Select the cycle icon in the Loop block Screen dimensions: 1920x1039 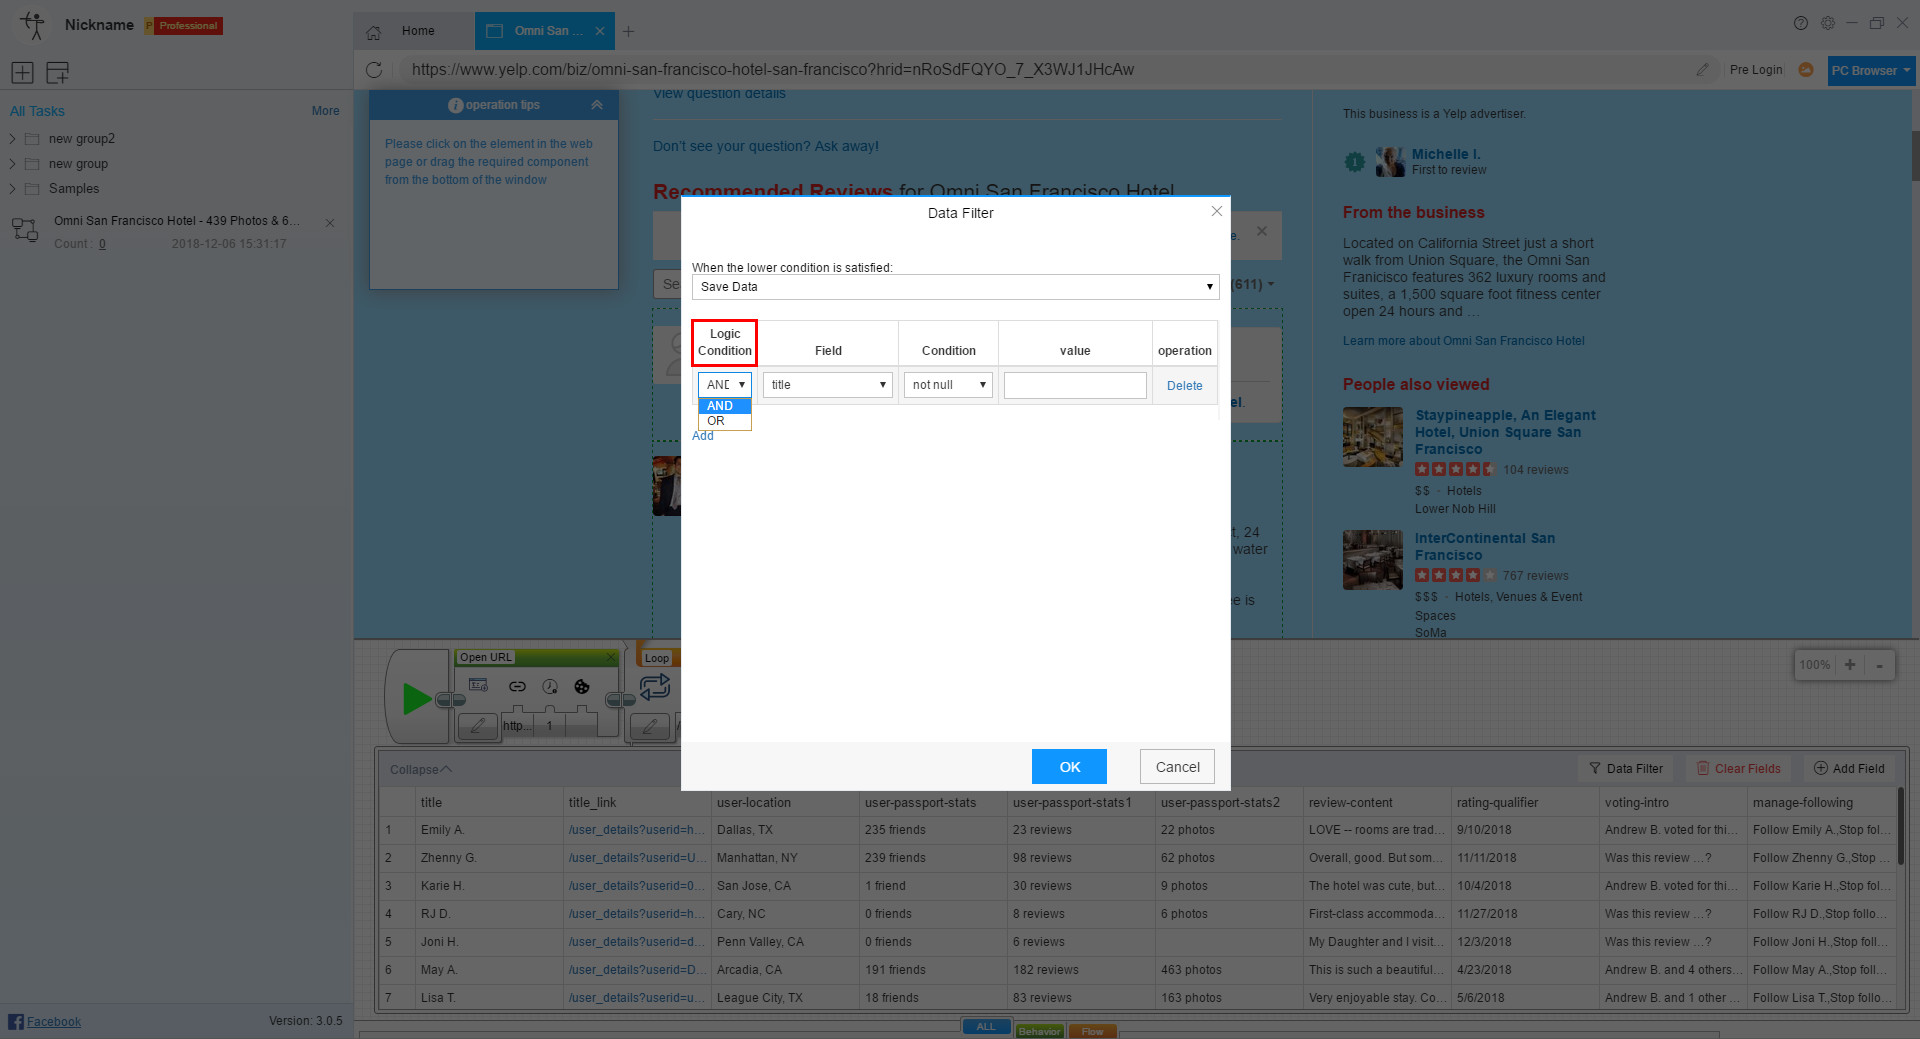coord(656,688)
